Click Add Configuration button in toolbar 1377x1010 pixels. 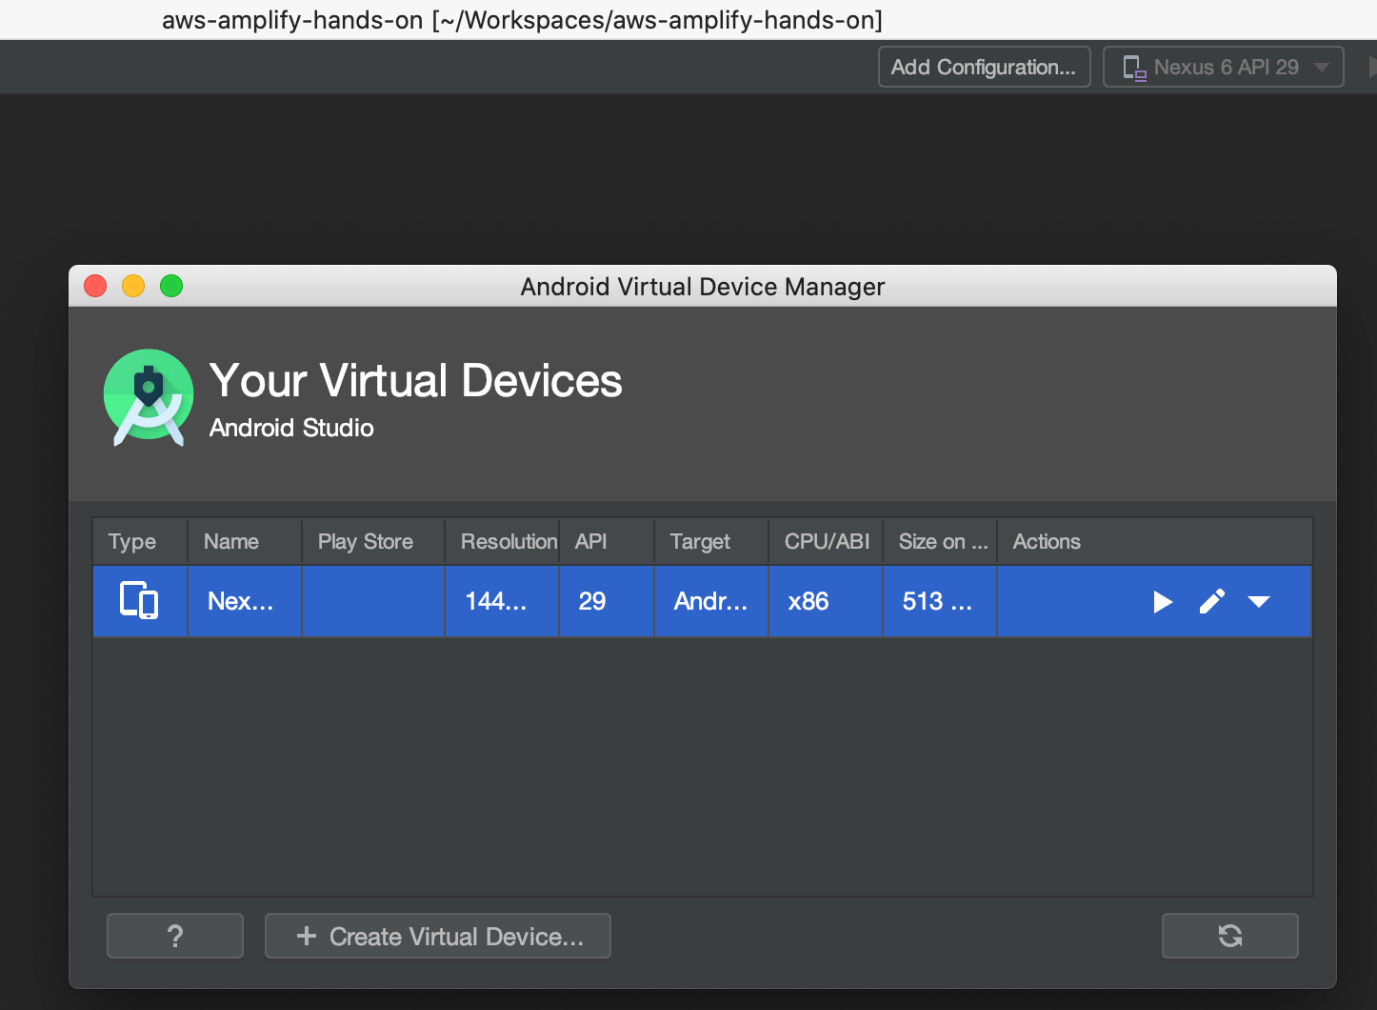point(984,67)
